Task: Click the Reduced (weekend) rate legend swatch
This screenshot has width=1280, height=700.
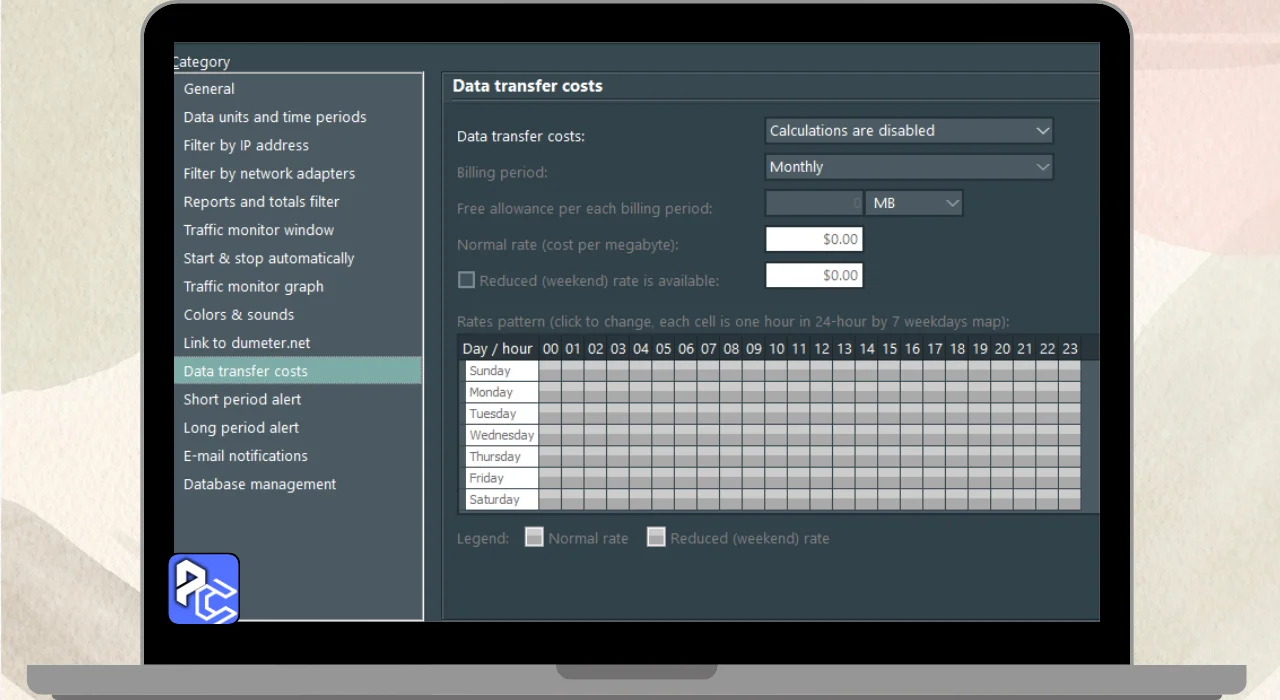Action: pyautogui.click(x=656, y=537)
